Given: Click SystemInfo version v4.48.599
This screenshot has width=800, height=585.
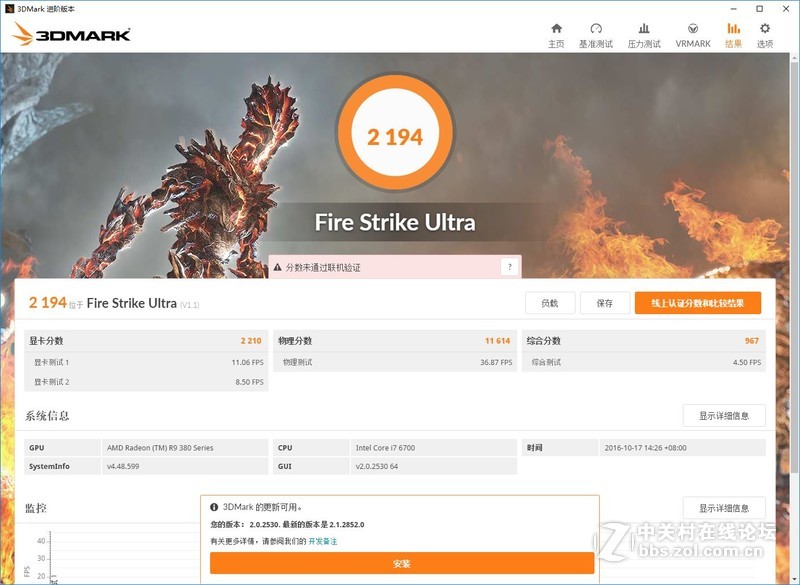Looking at the screenshot, I should coord(123,466).
